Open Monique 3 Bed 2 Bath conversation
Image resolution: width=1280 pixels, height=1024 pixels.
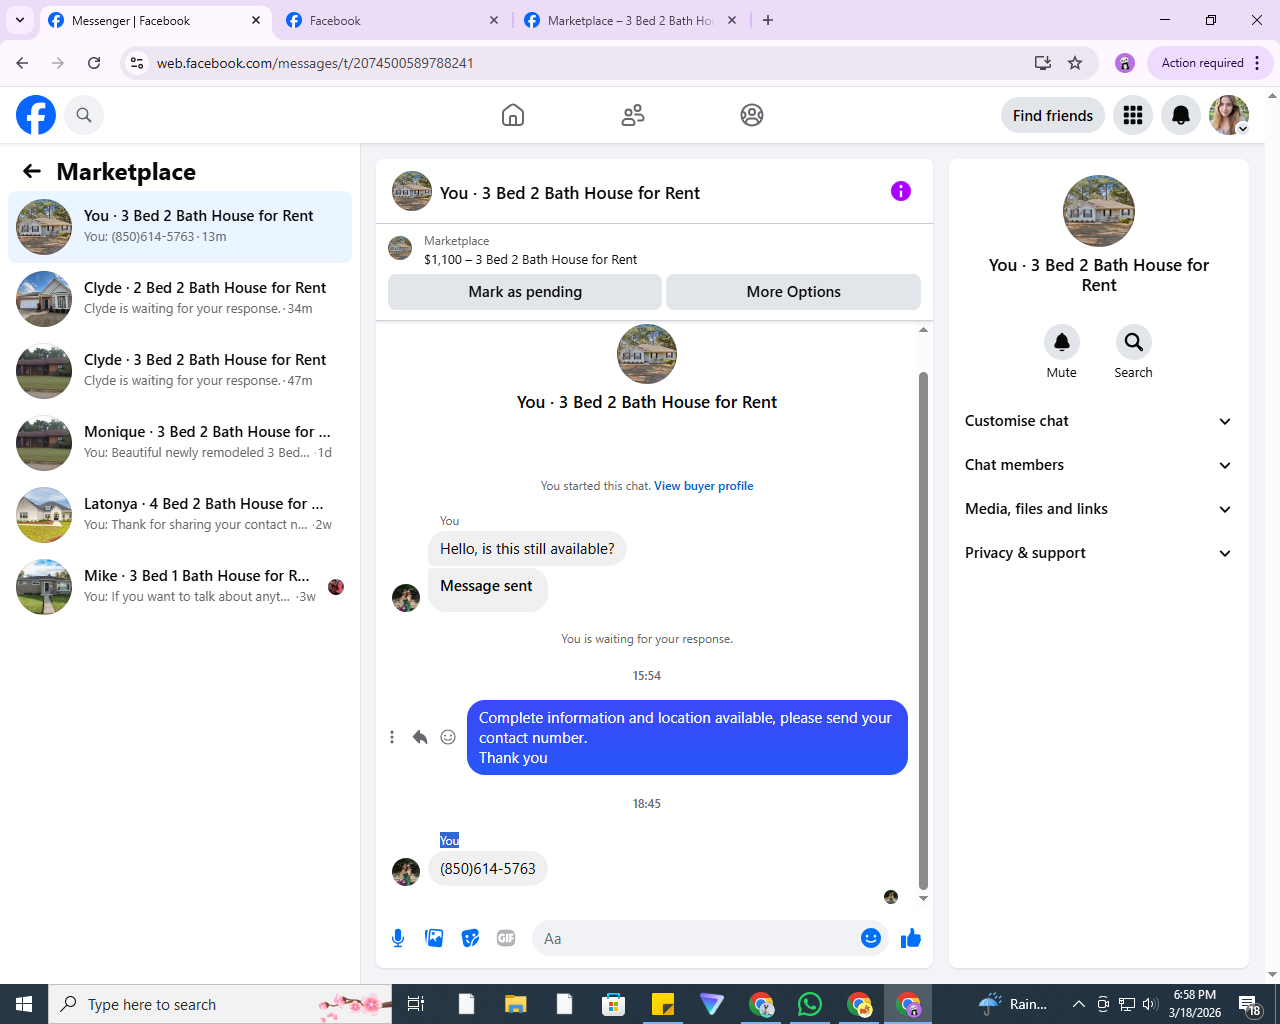pos(180,443)
